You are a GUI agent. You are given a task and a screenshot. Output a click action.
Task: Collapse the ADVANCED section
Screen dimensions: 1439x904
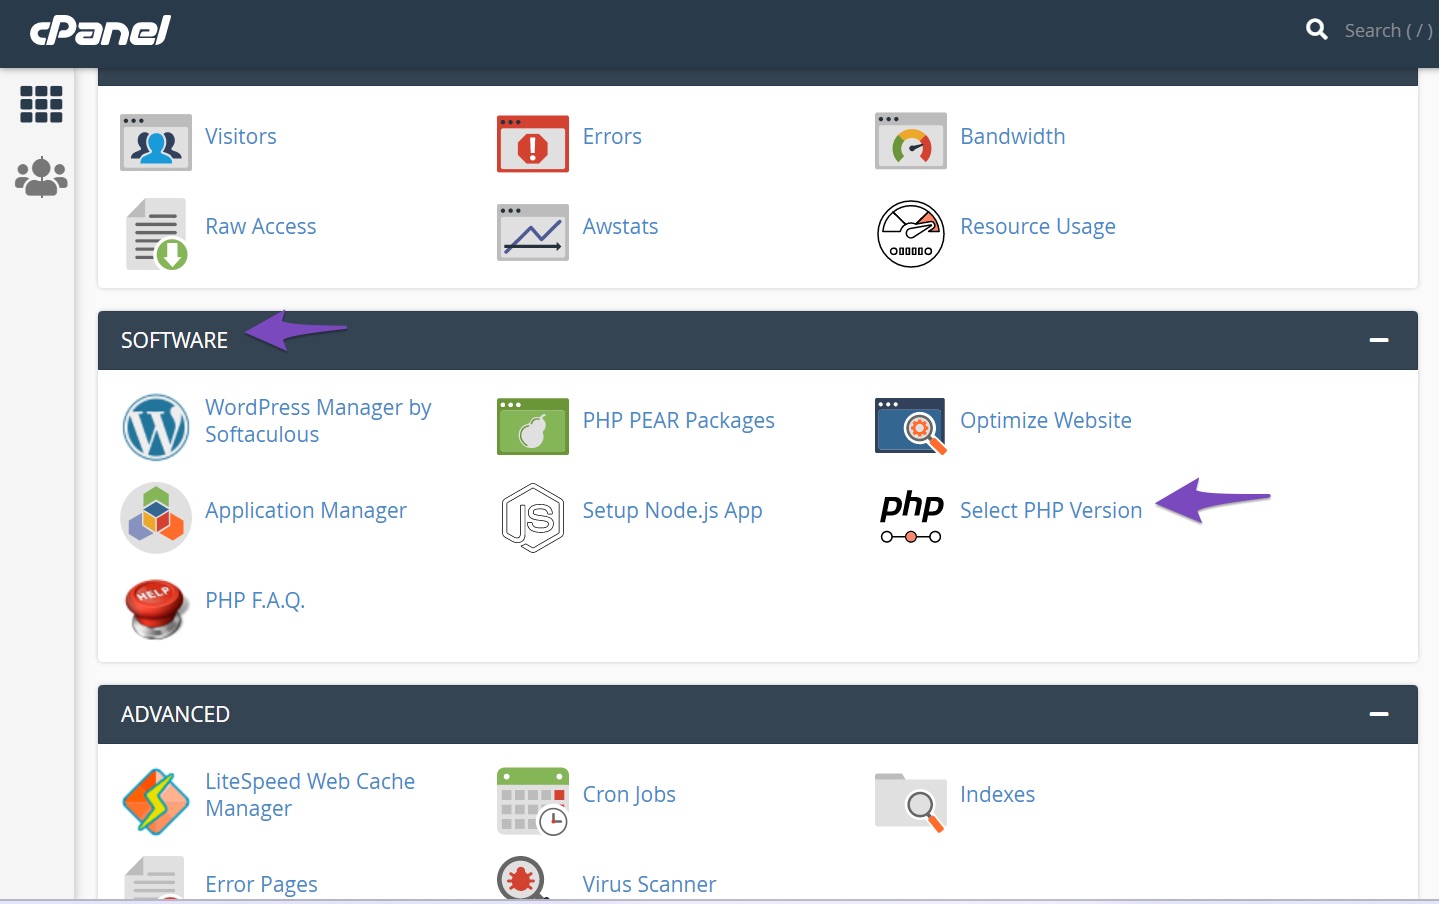tap(1379, 714)
